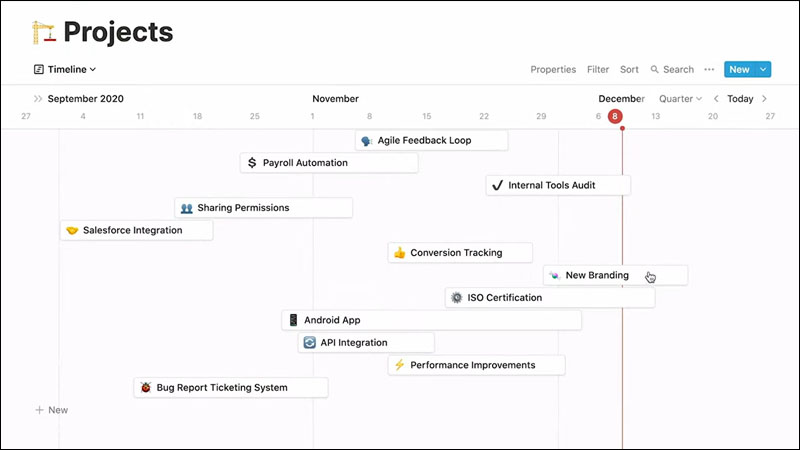Open the three-dots more options menu

pyautogui.click(x=709, y=69)
